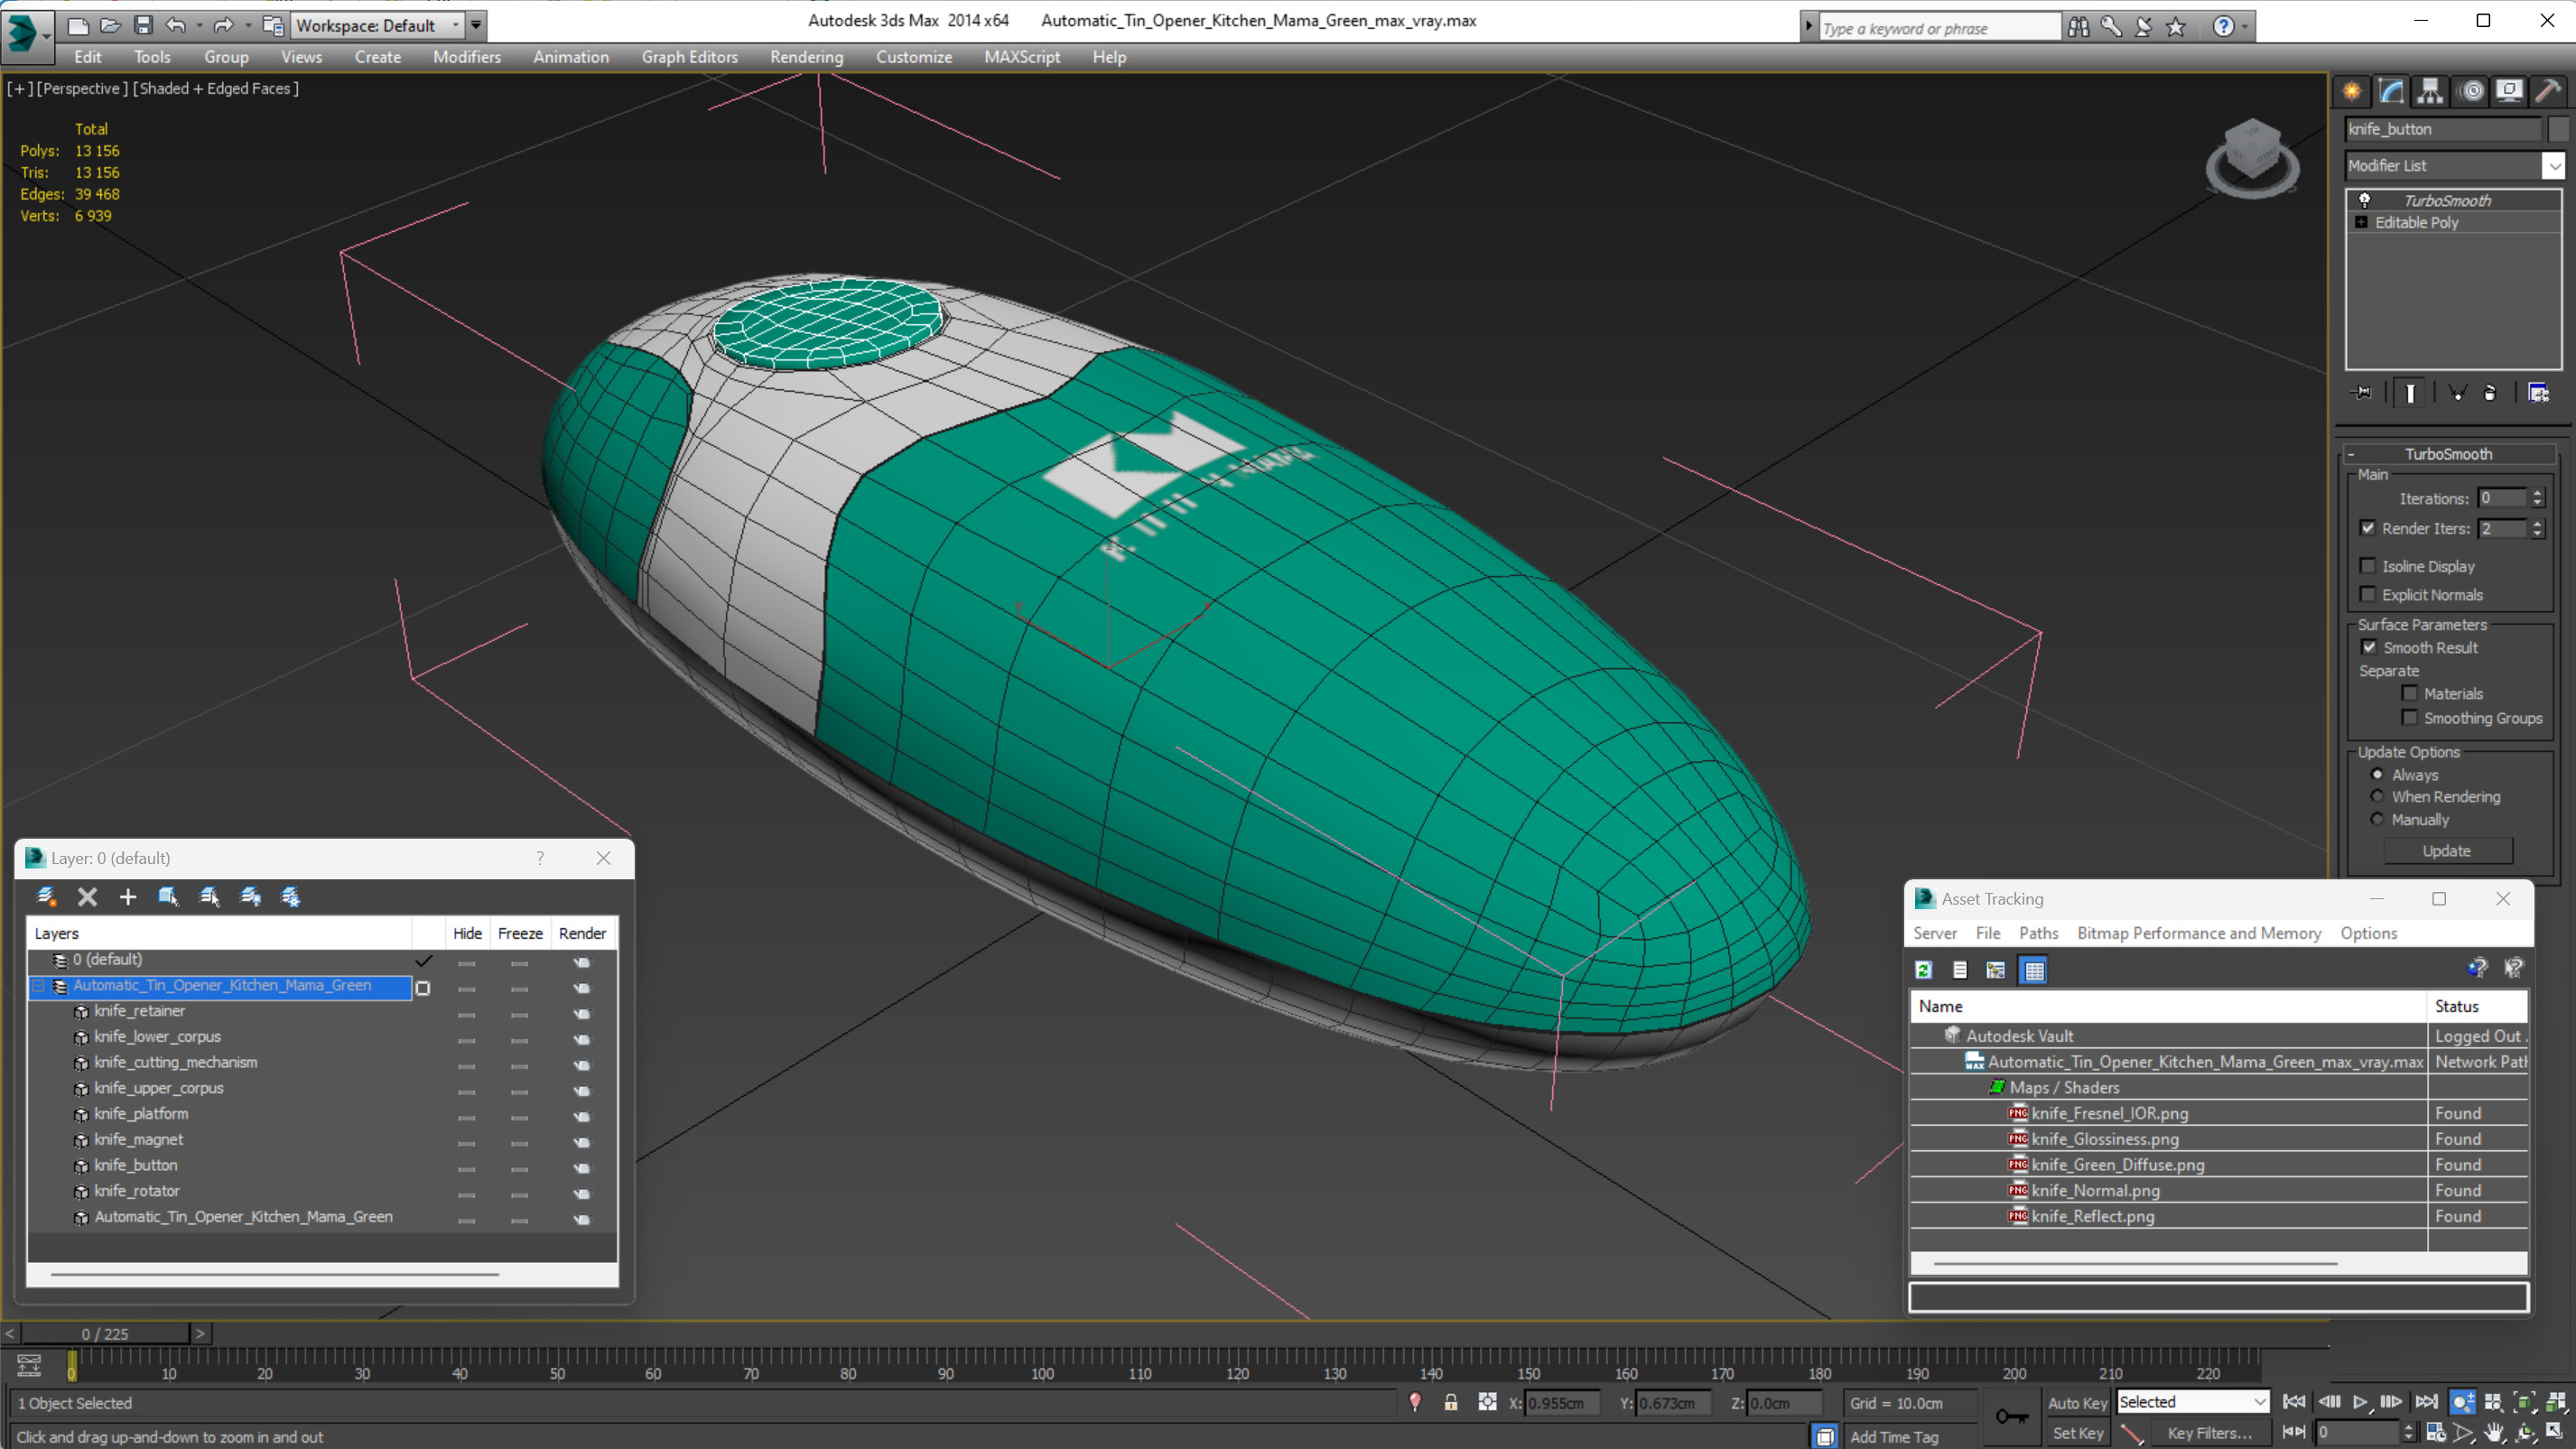Click Table View icon in Asset Tracking toolbar
This screenshot has width=2576, height=1449.
coord(2034,970)
